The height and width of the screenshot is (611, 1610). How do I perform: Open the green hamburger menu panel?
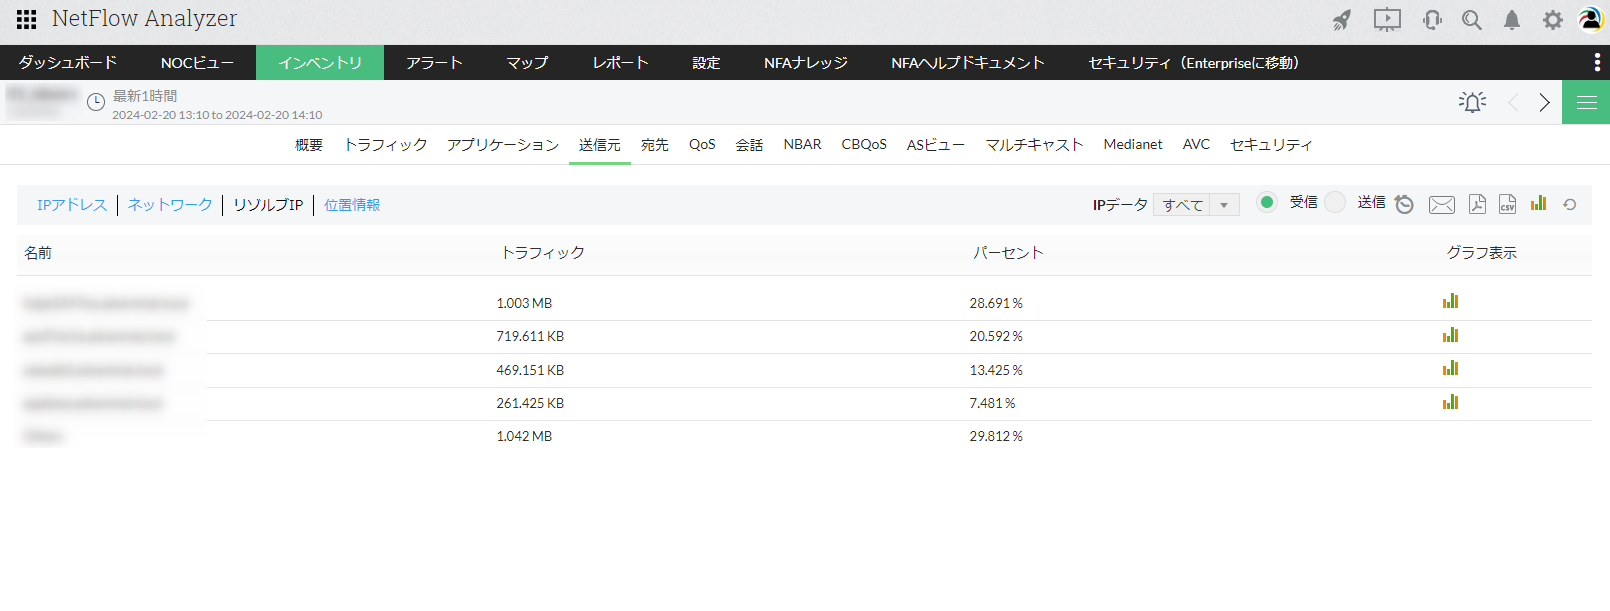pyautogui.click(x=1586, y=102)
